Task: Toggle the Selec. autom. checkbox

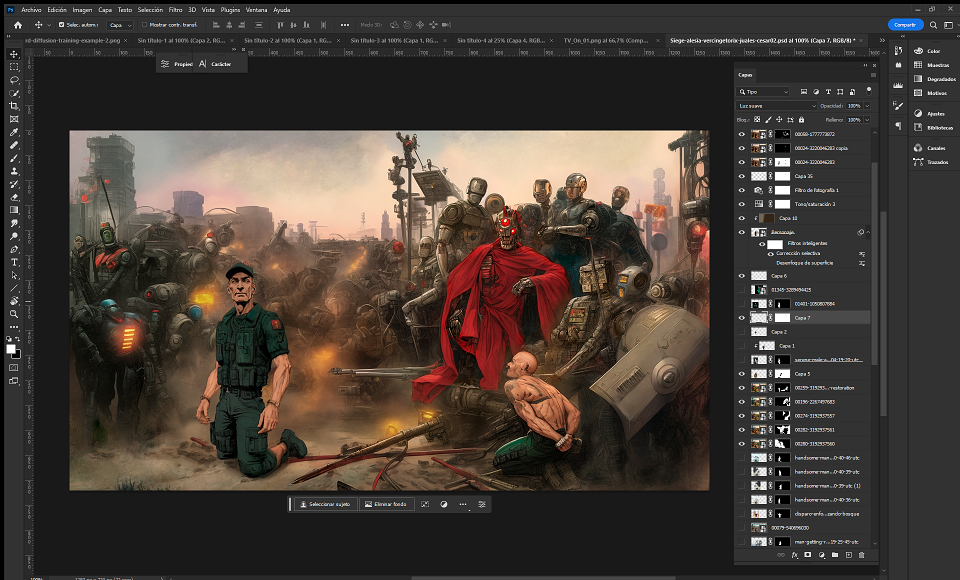Action: pos(61,25)
